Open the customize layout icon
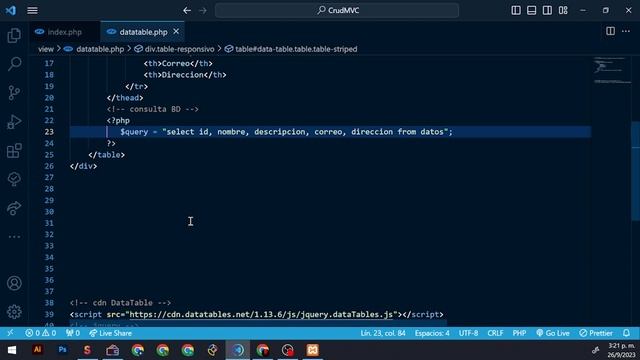This screenshot has height=360, width=640. point(563,11)
